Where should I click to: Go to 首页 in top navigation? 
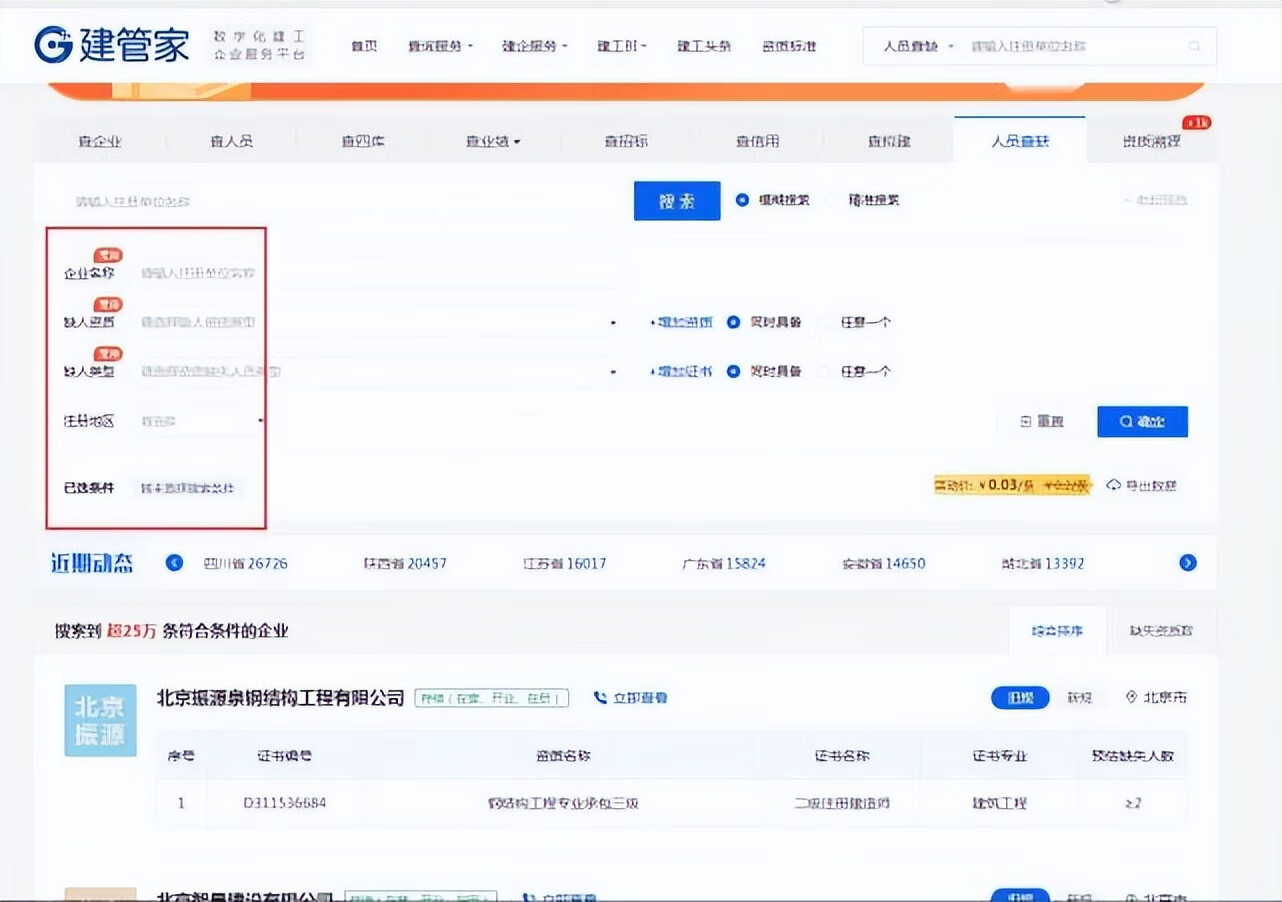pos(364,47)
